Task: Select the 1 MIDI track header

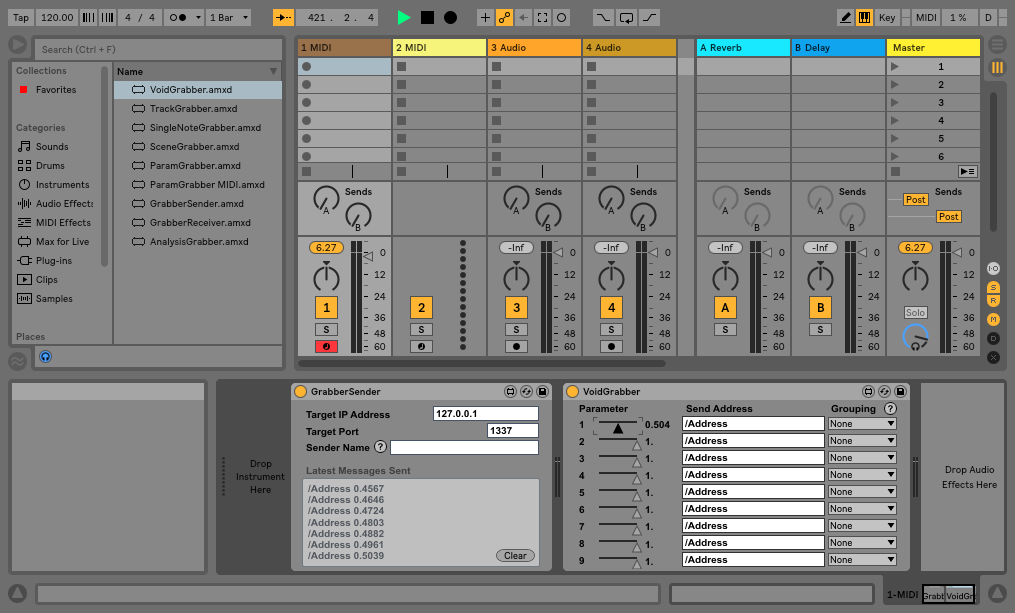Action: coord(344,47)
